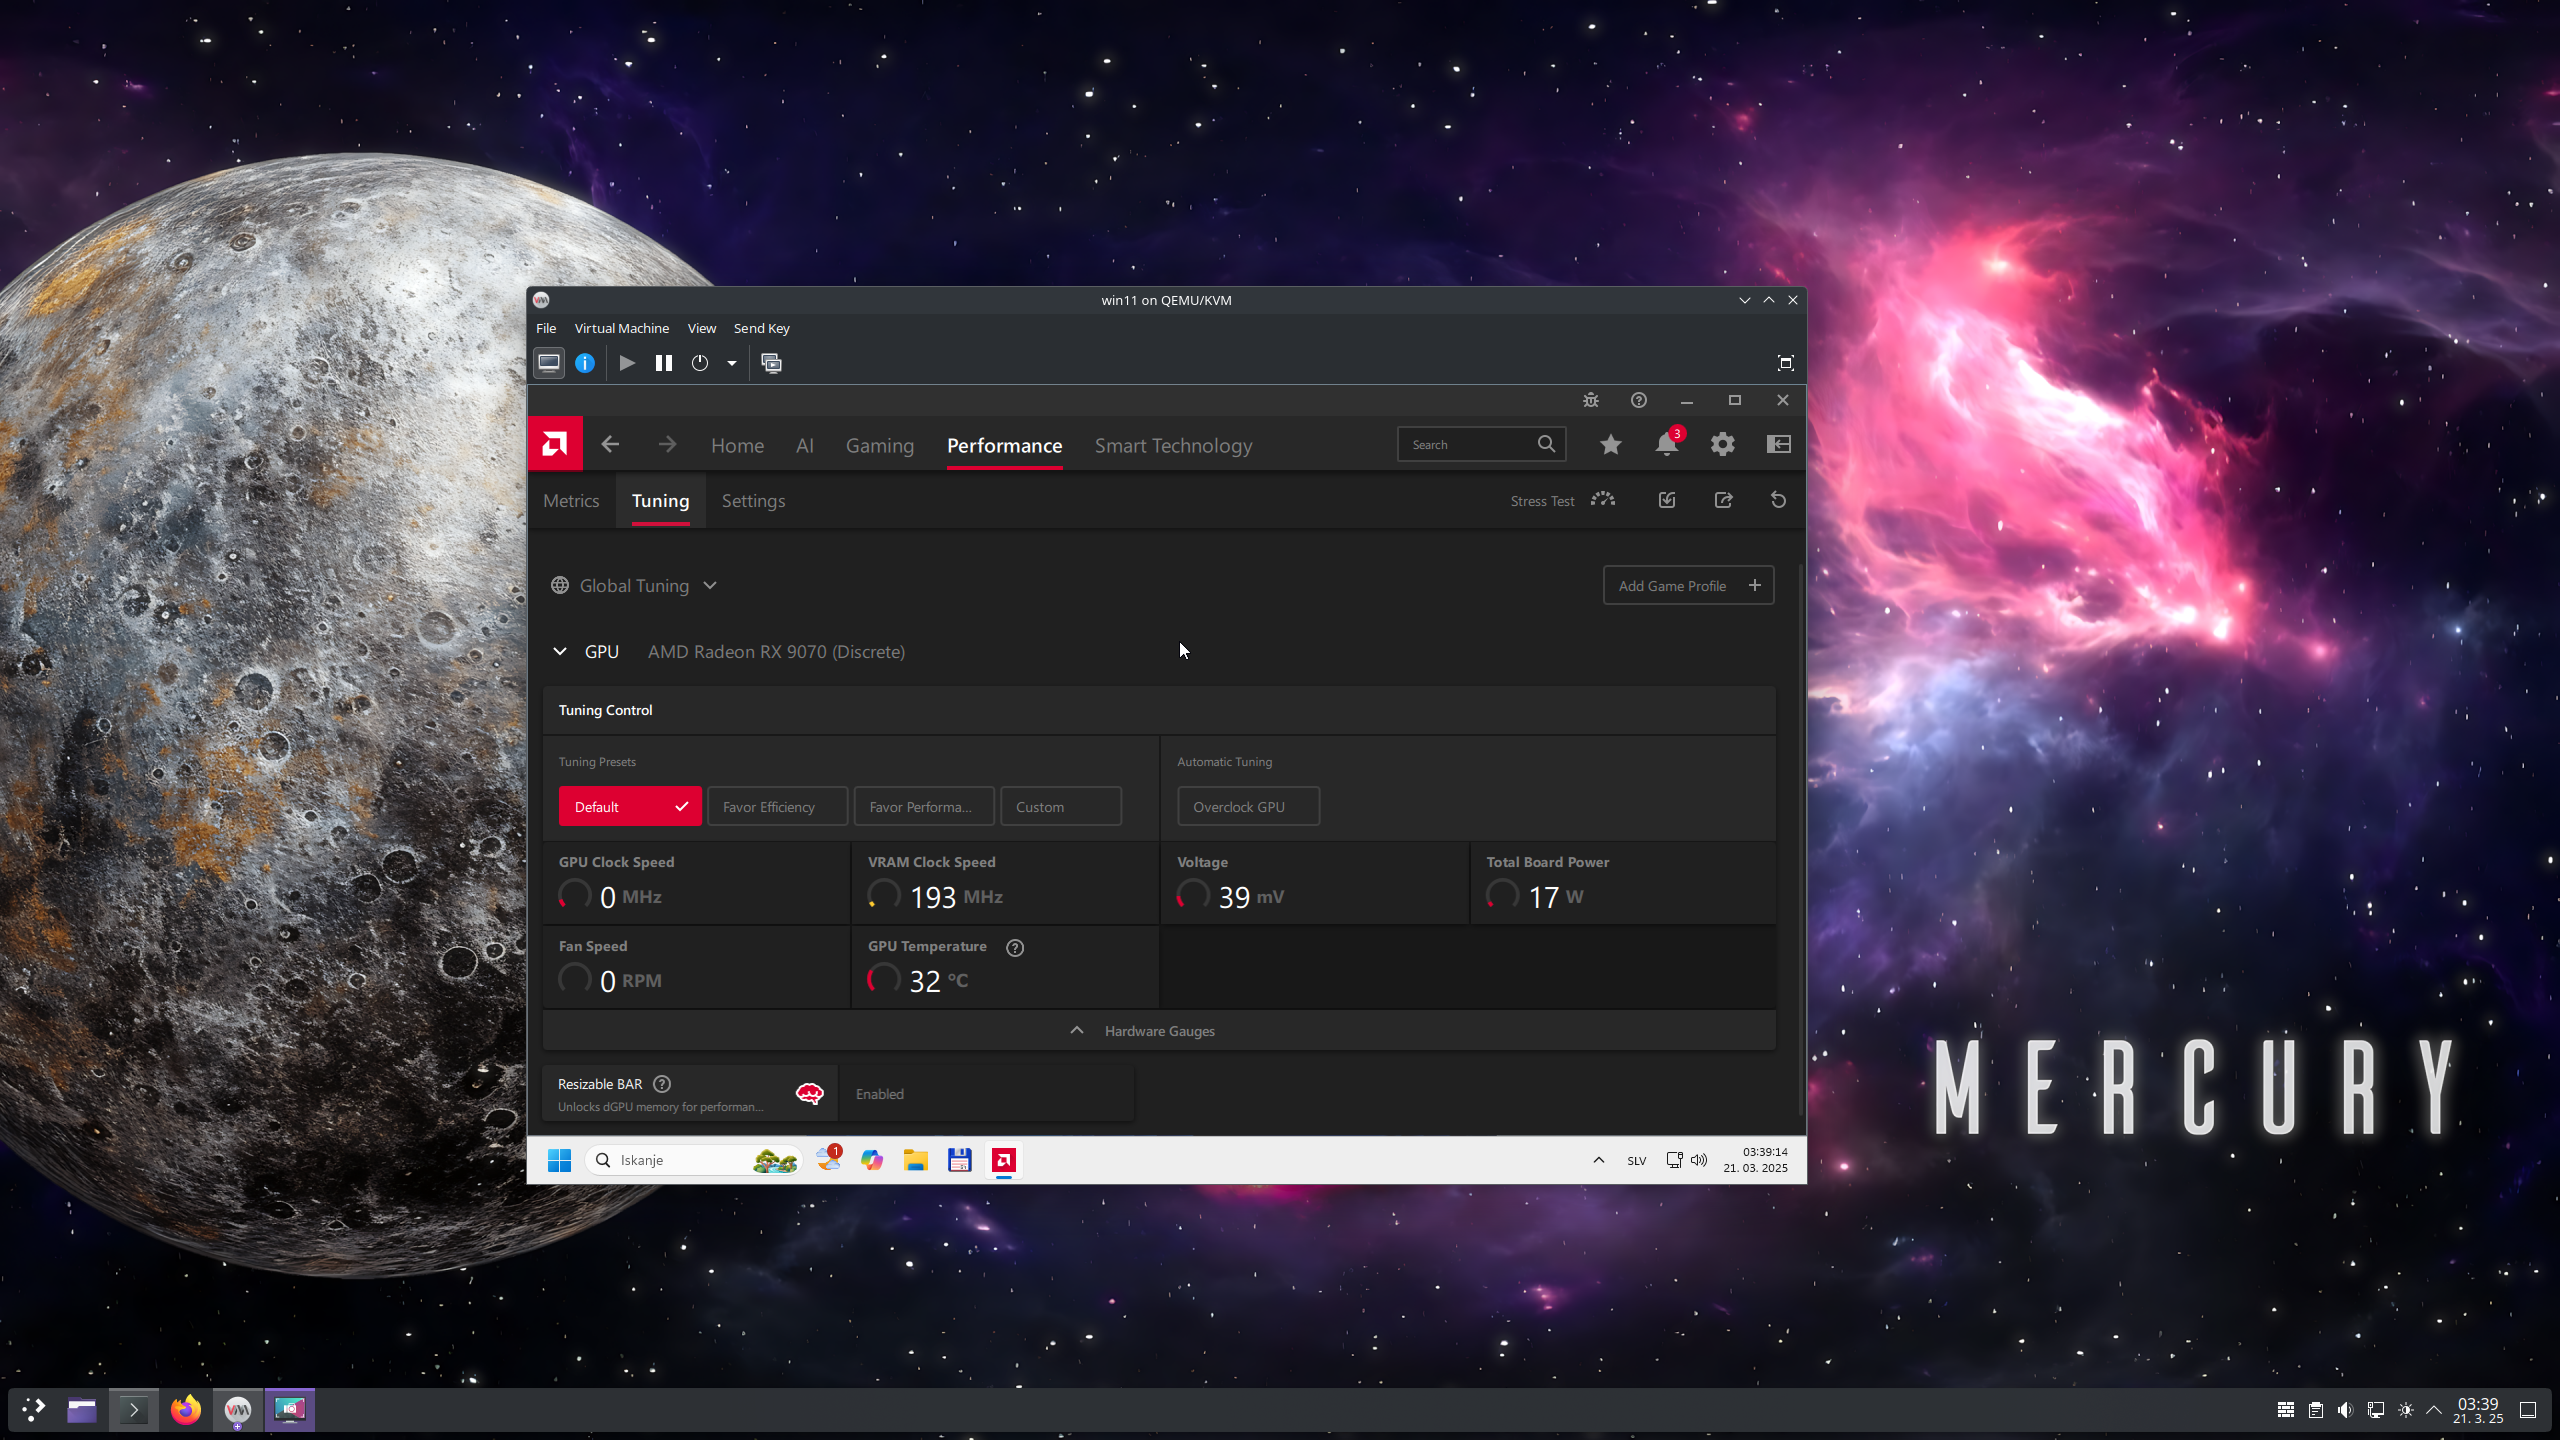Click the Performance tab
The width and height of the screenshot is (2560, 1440).
click(x=1004, y=445)
